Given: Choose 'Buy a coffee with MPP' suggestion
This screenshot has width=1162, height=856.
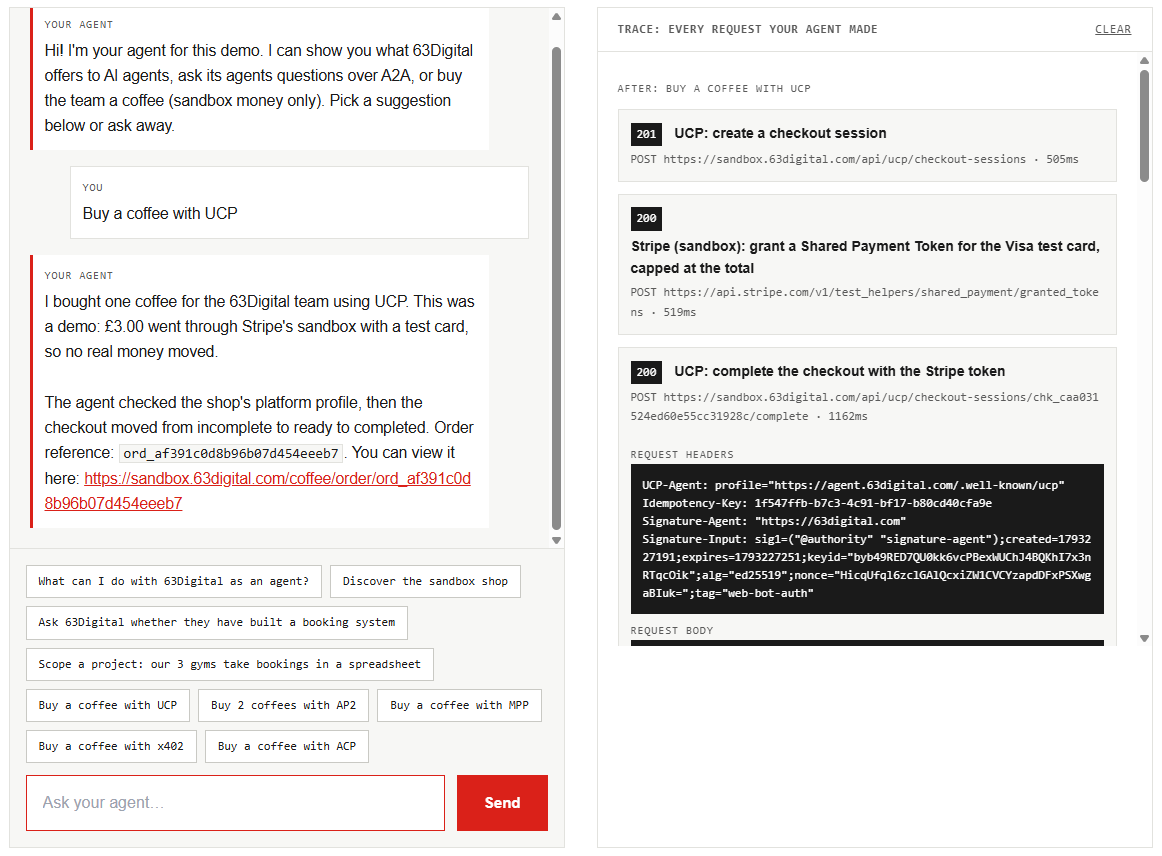Looking at the screenshot, I should 459,706.
